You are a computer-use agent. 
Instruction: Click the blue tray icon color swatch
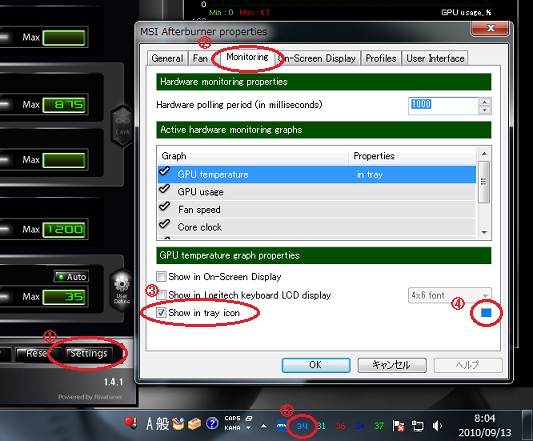tap(486, 312)
